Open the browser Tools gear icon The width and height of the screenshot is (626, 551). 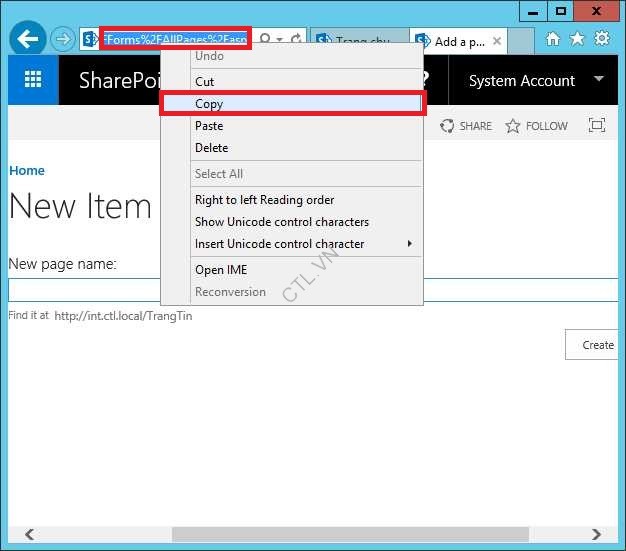[602, 39]
